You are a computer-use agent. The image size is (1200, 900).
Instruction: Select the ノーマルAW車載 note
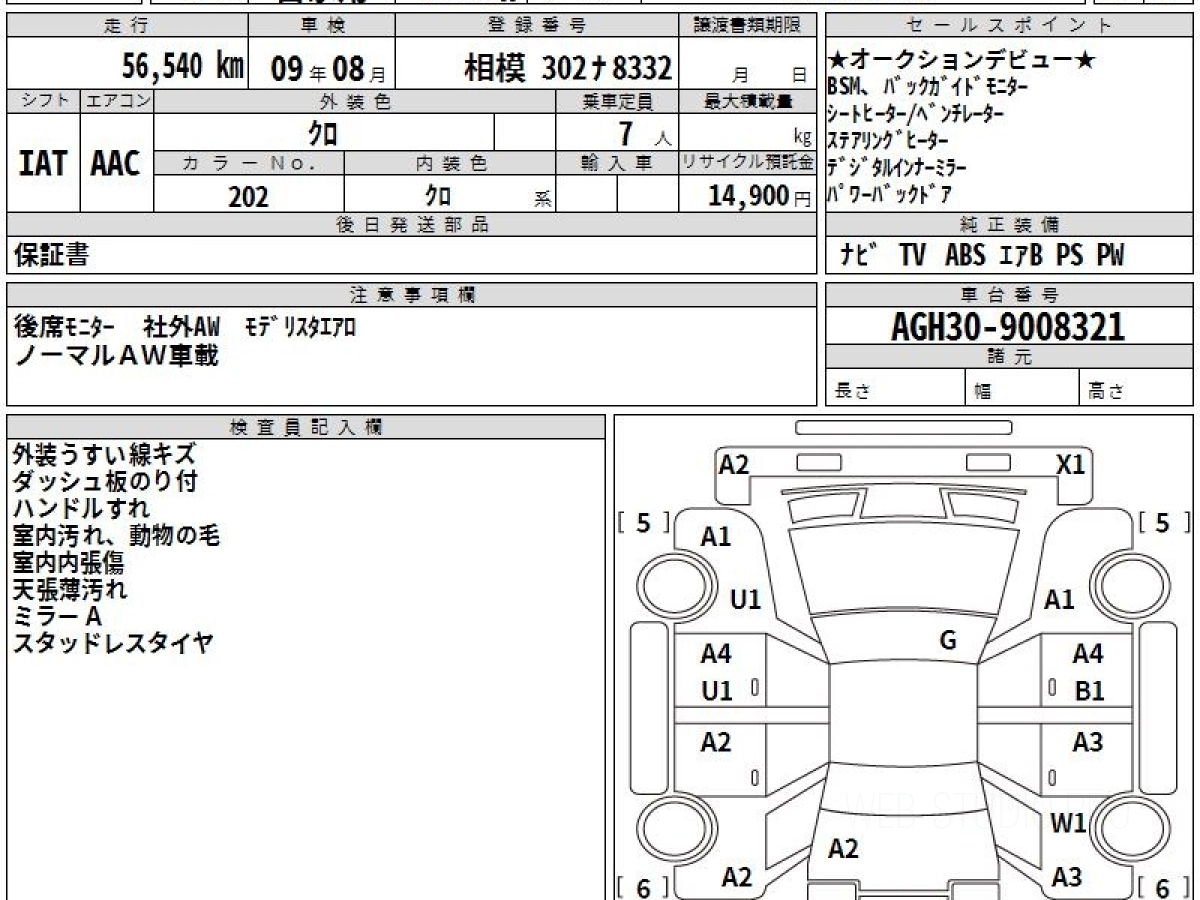[x=116, y=355]
